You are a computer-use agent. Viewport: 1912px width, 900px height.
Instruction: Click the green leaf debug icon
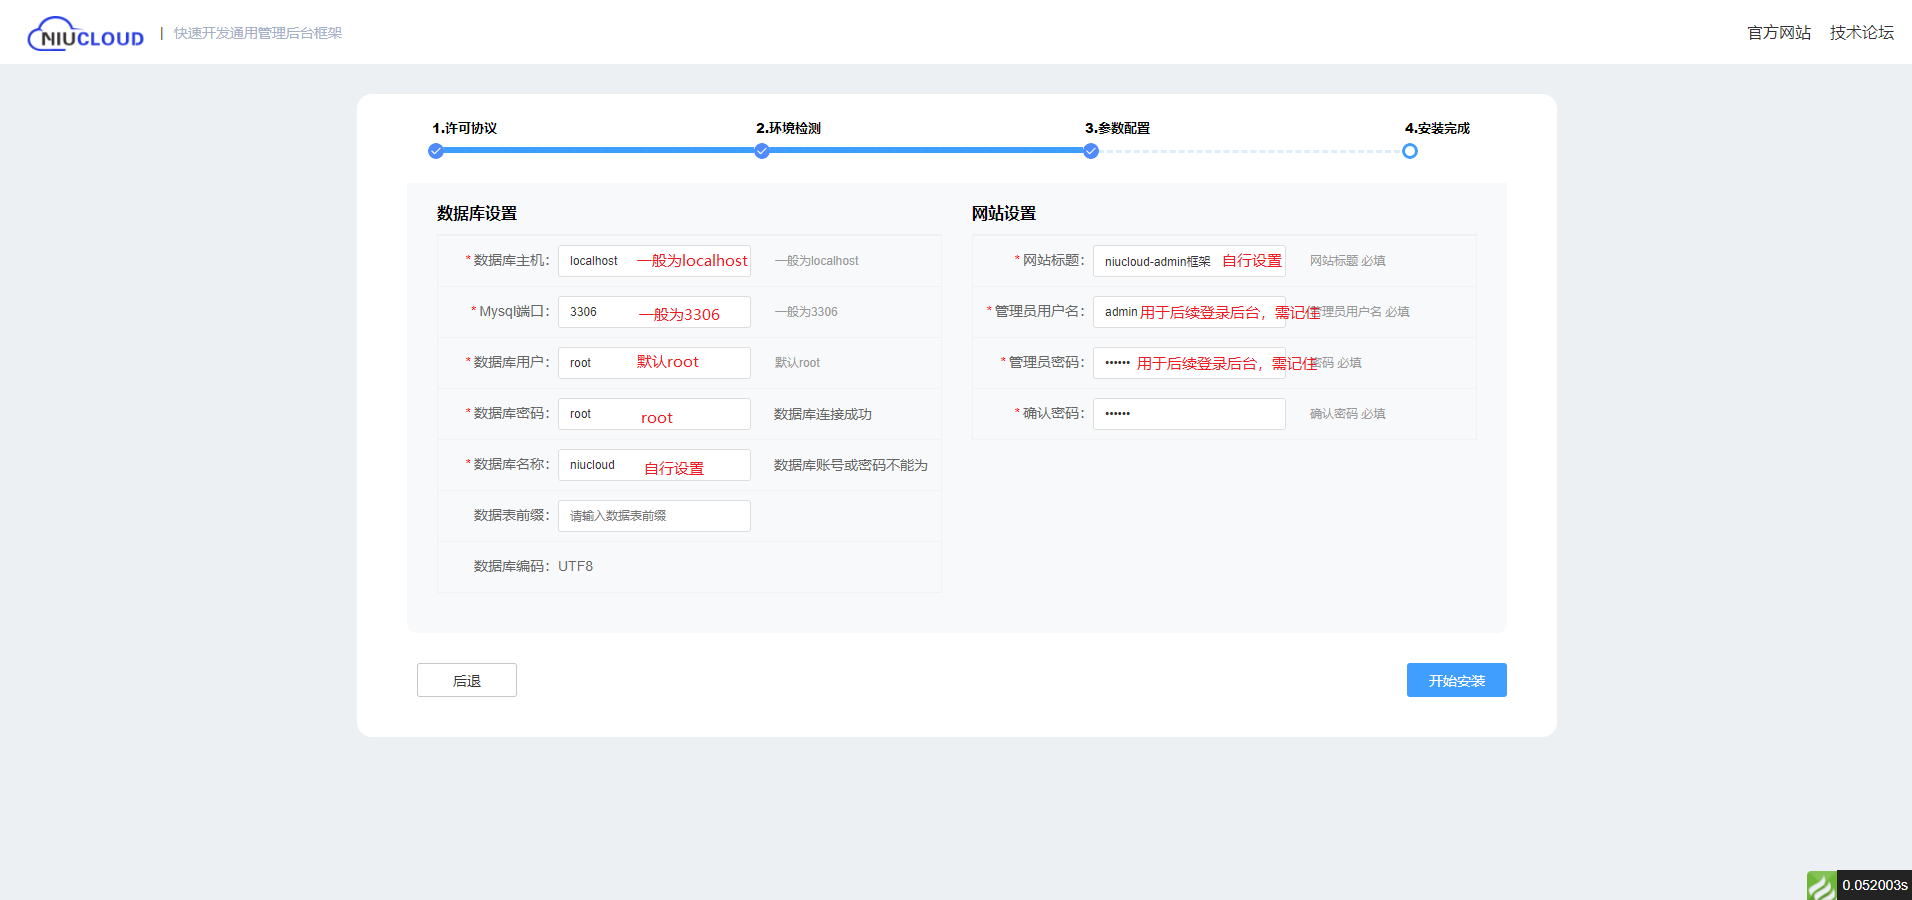[x=1821, y=885]
